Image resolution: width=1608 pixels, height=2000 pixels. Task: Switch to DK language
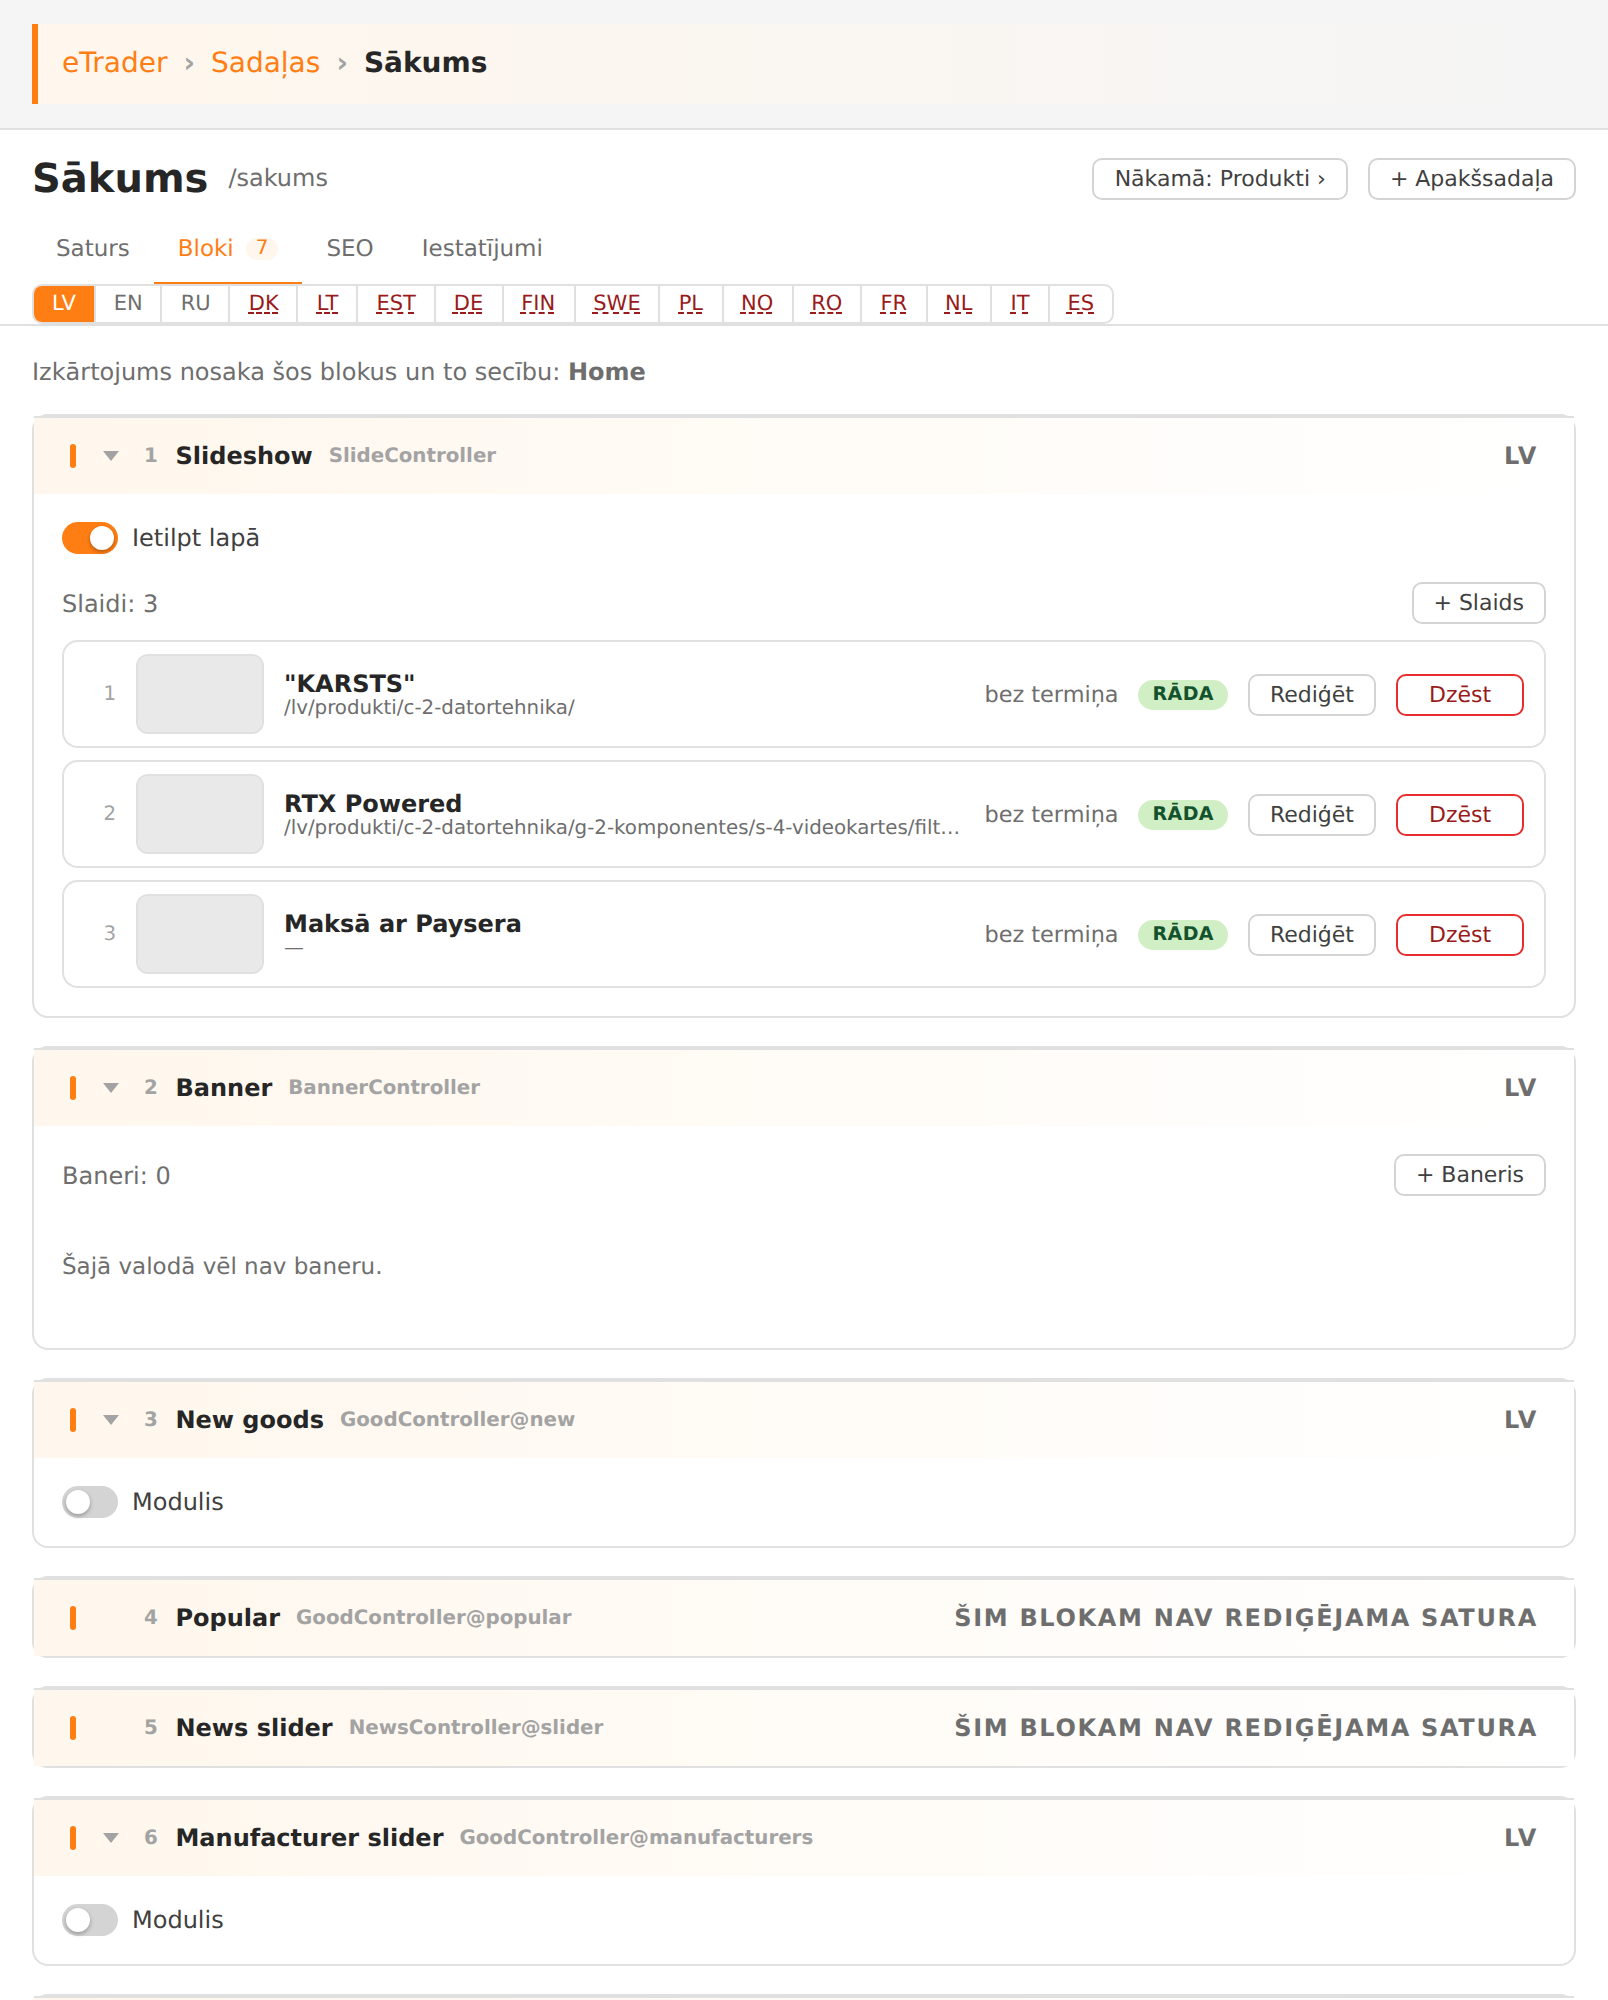(x=264, y=304)
